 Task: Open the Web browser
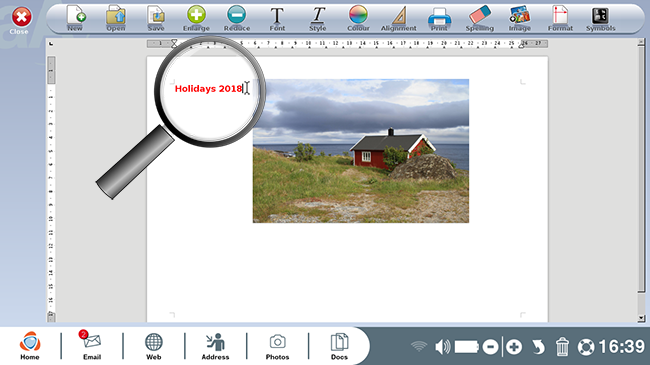153,346
